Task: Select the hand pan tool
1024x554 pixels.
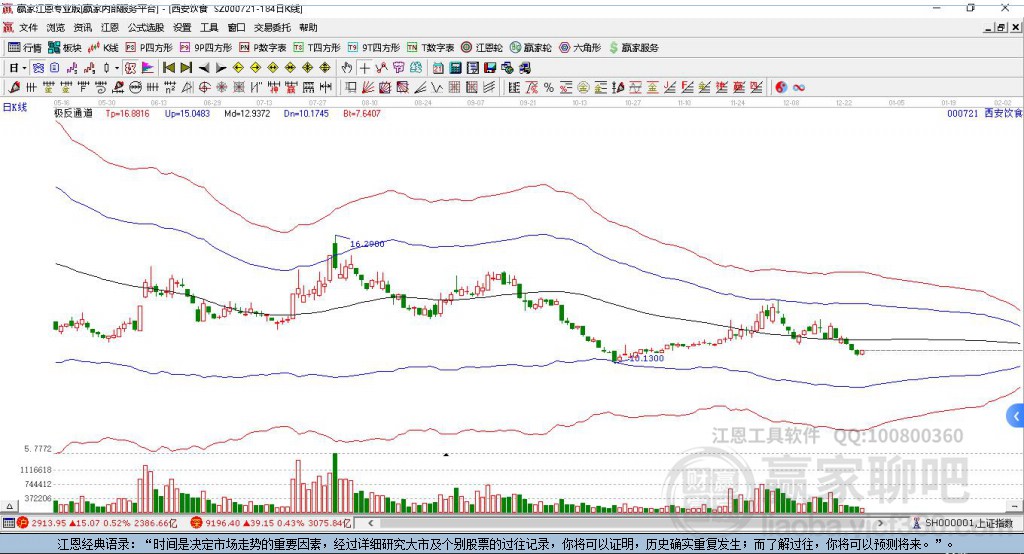Action: click(347, 68)
